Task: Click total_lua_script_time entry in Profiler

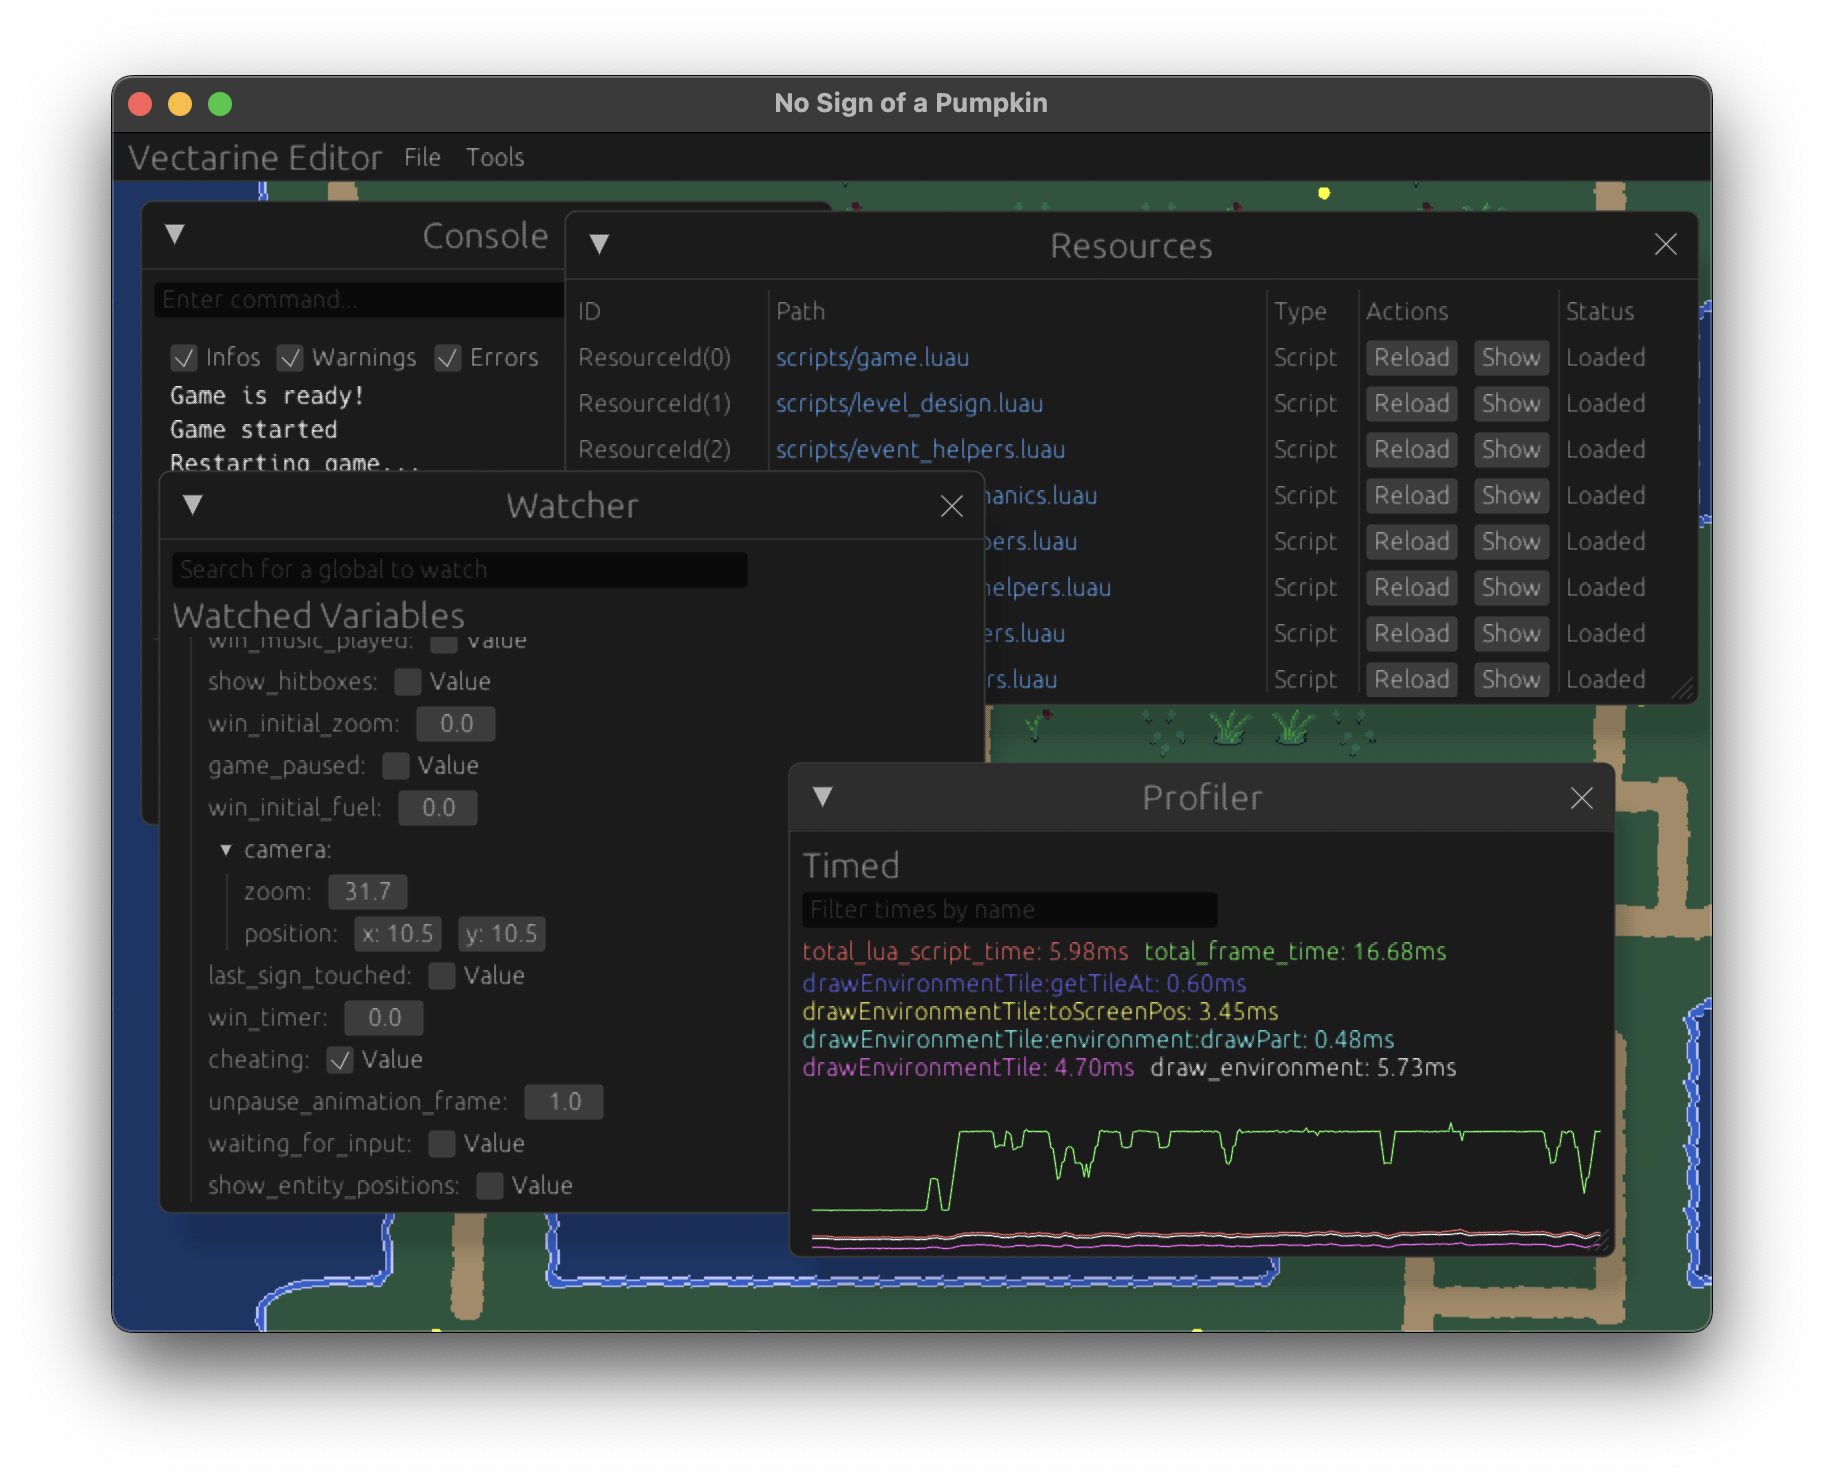Action: (965, 952)
